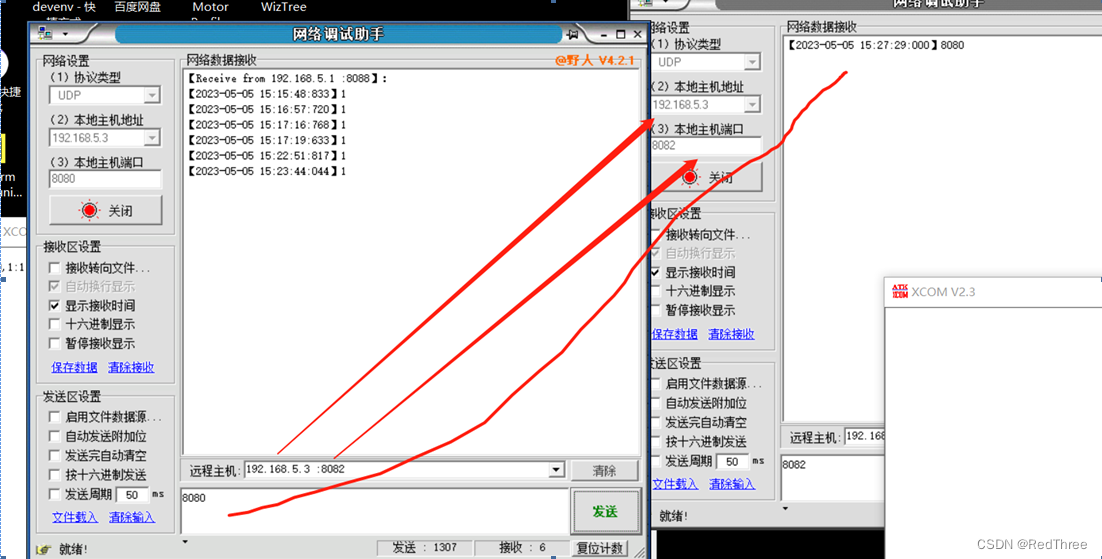Check 暂停接收显示 in the port-8080 window
The image size is (1102, 559).
[54, 343]
